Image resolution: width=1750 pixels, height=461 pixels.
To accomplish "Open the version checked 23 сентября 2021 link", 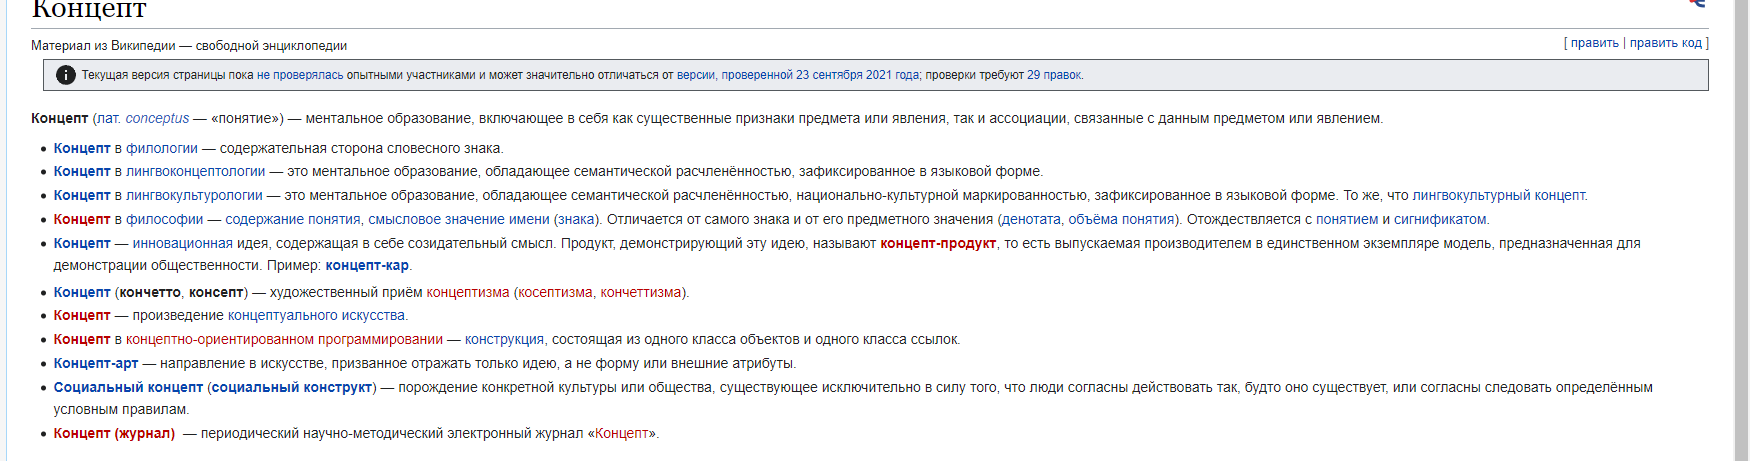I will pyautogui.click(x=797, y=75).
